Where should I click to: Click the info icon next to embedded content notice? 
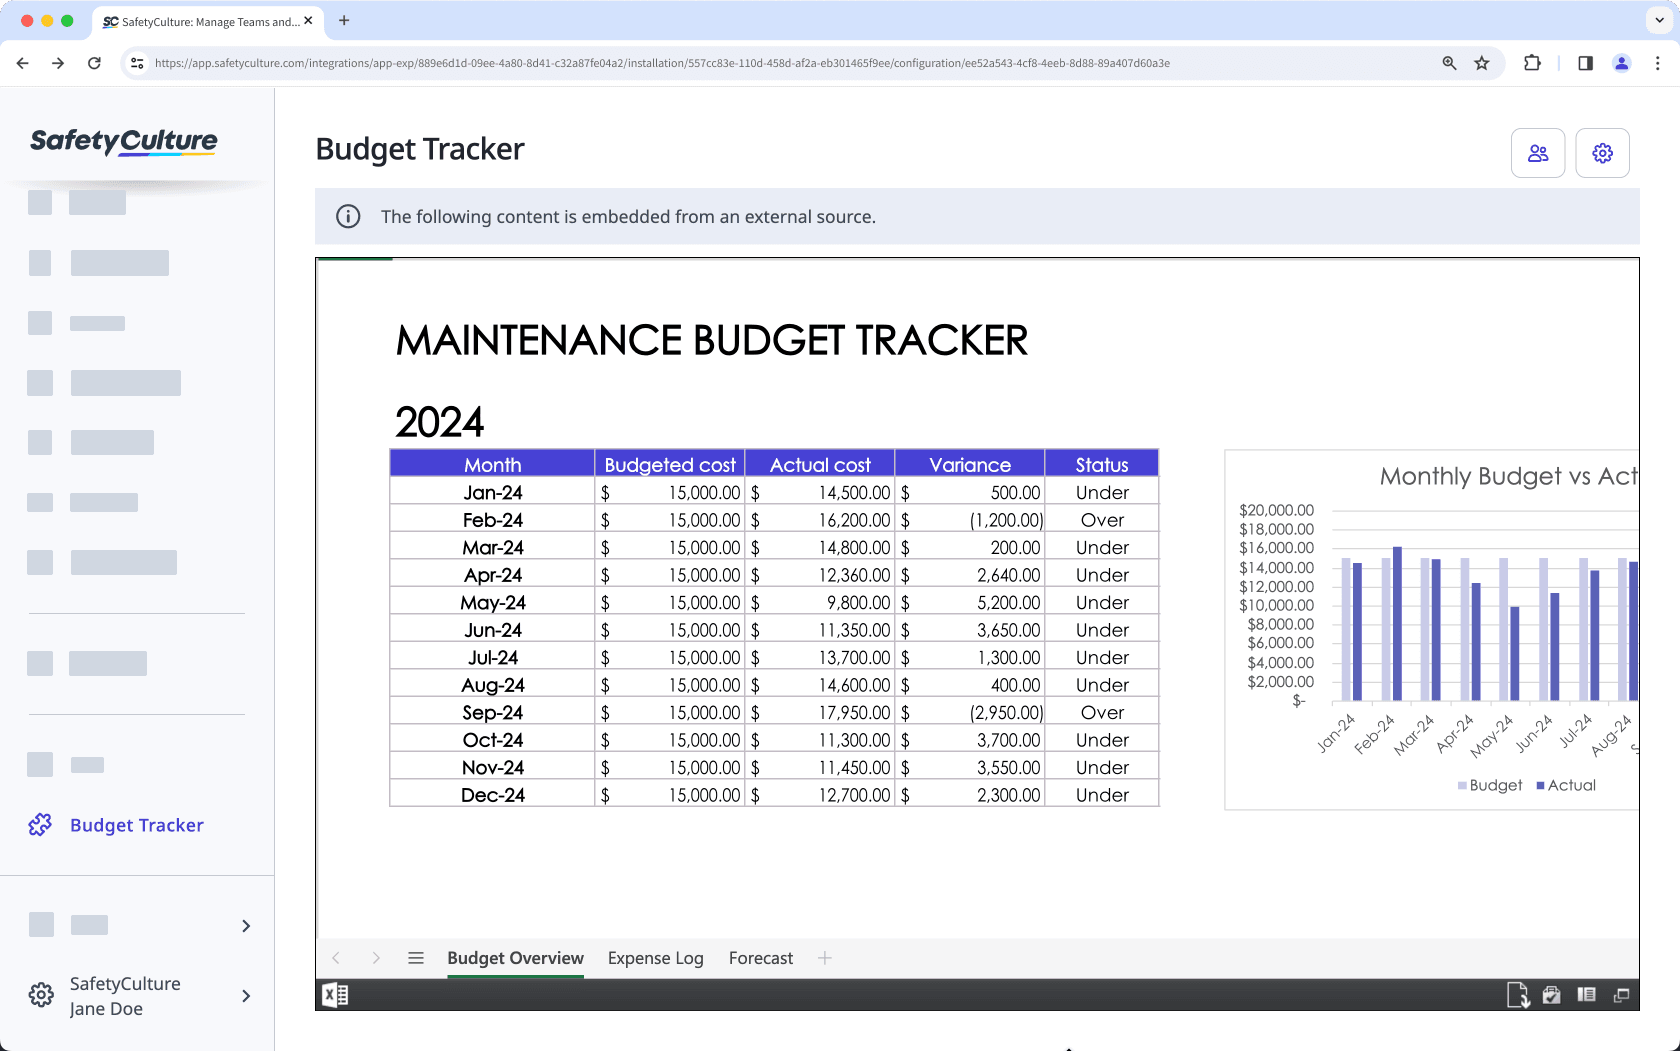point(348,216)
